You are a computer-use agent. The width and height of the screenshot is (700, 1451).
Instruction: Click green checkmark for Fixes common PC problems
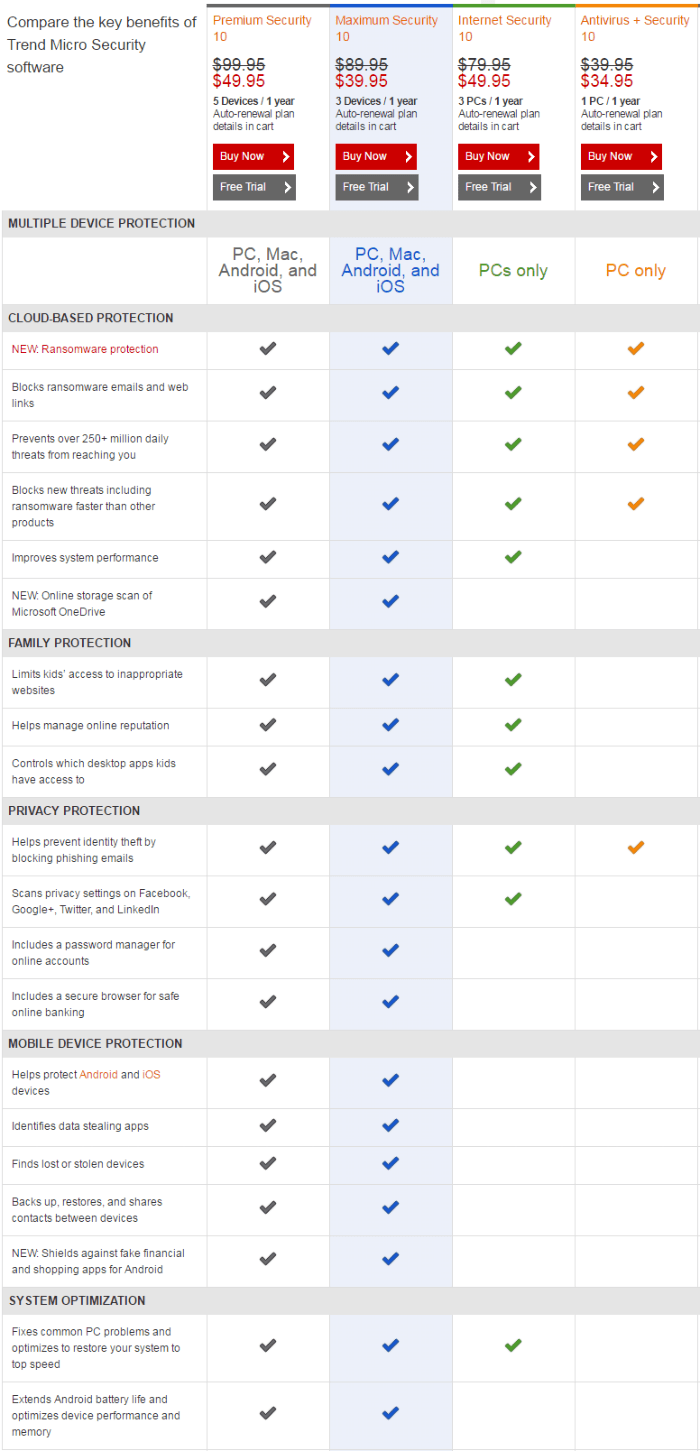click(x=513, y=1346)
